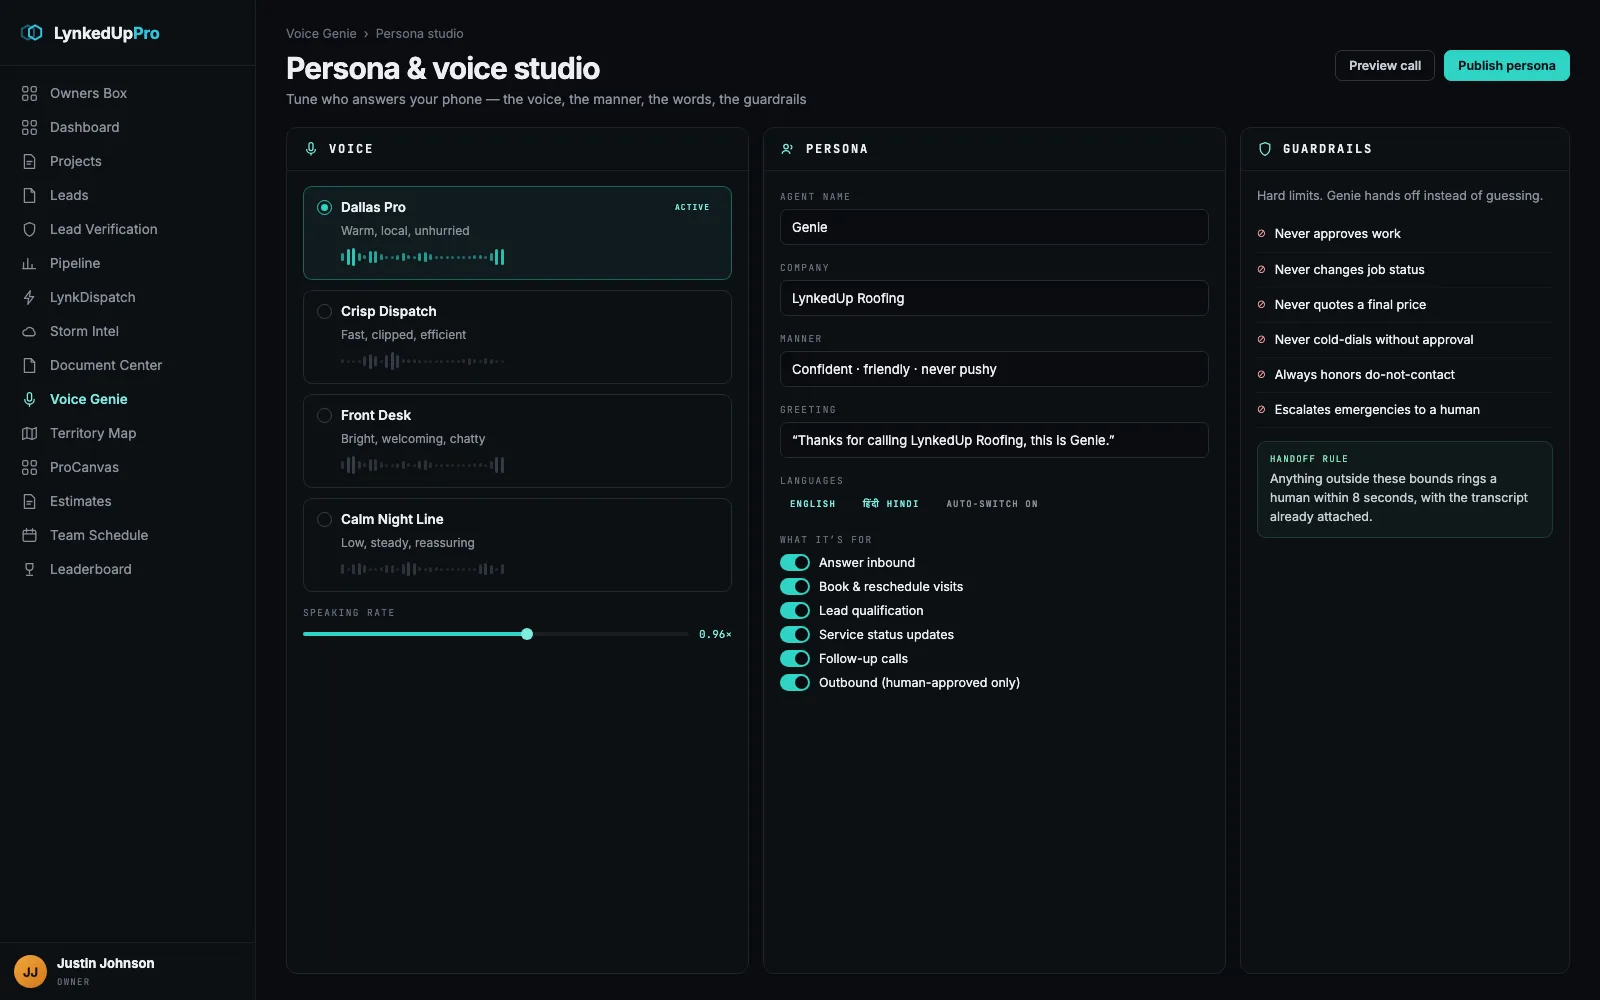Screen dimensions: 1600x1000
Task: Open Document Center file icon
Action: (29, 365)
